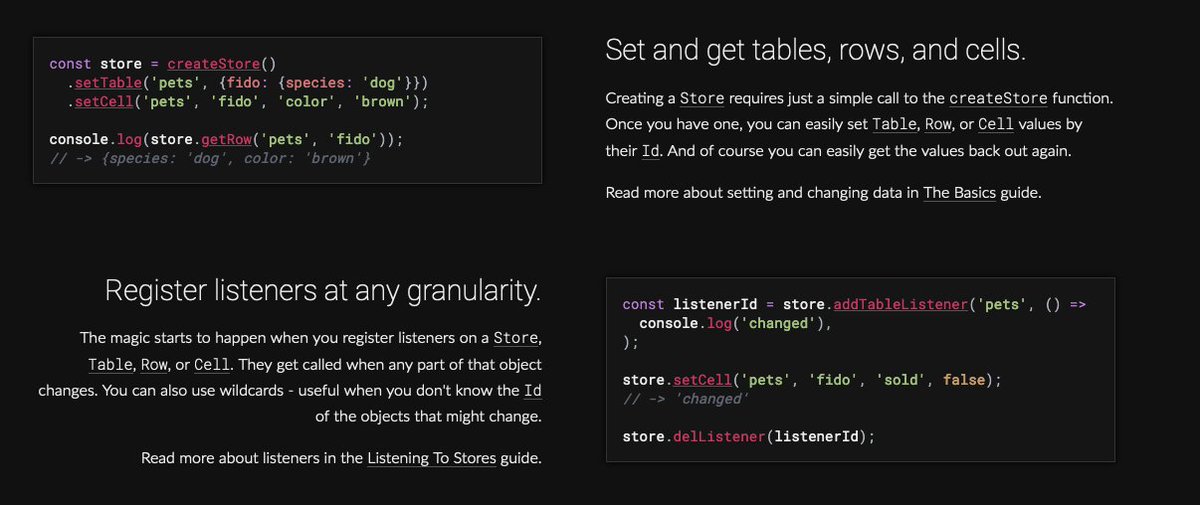Click the addTableListener method link
The width and height of the screenshot is (1200, 505).
click(900, 303)
